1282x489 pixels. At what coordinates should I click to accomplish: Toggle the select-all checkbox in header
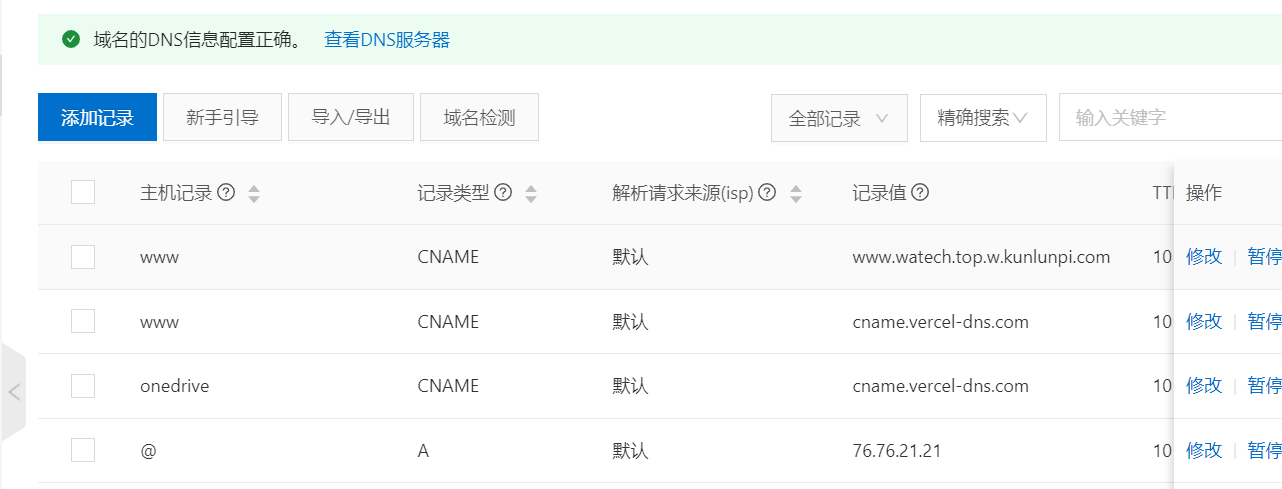(x=83, y=192)
